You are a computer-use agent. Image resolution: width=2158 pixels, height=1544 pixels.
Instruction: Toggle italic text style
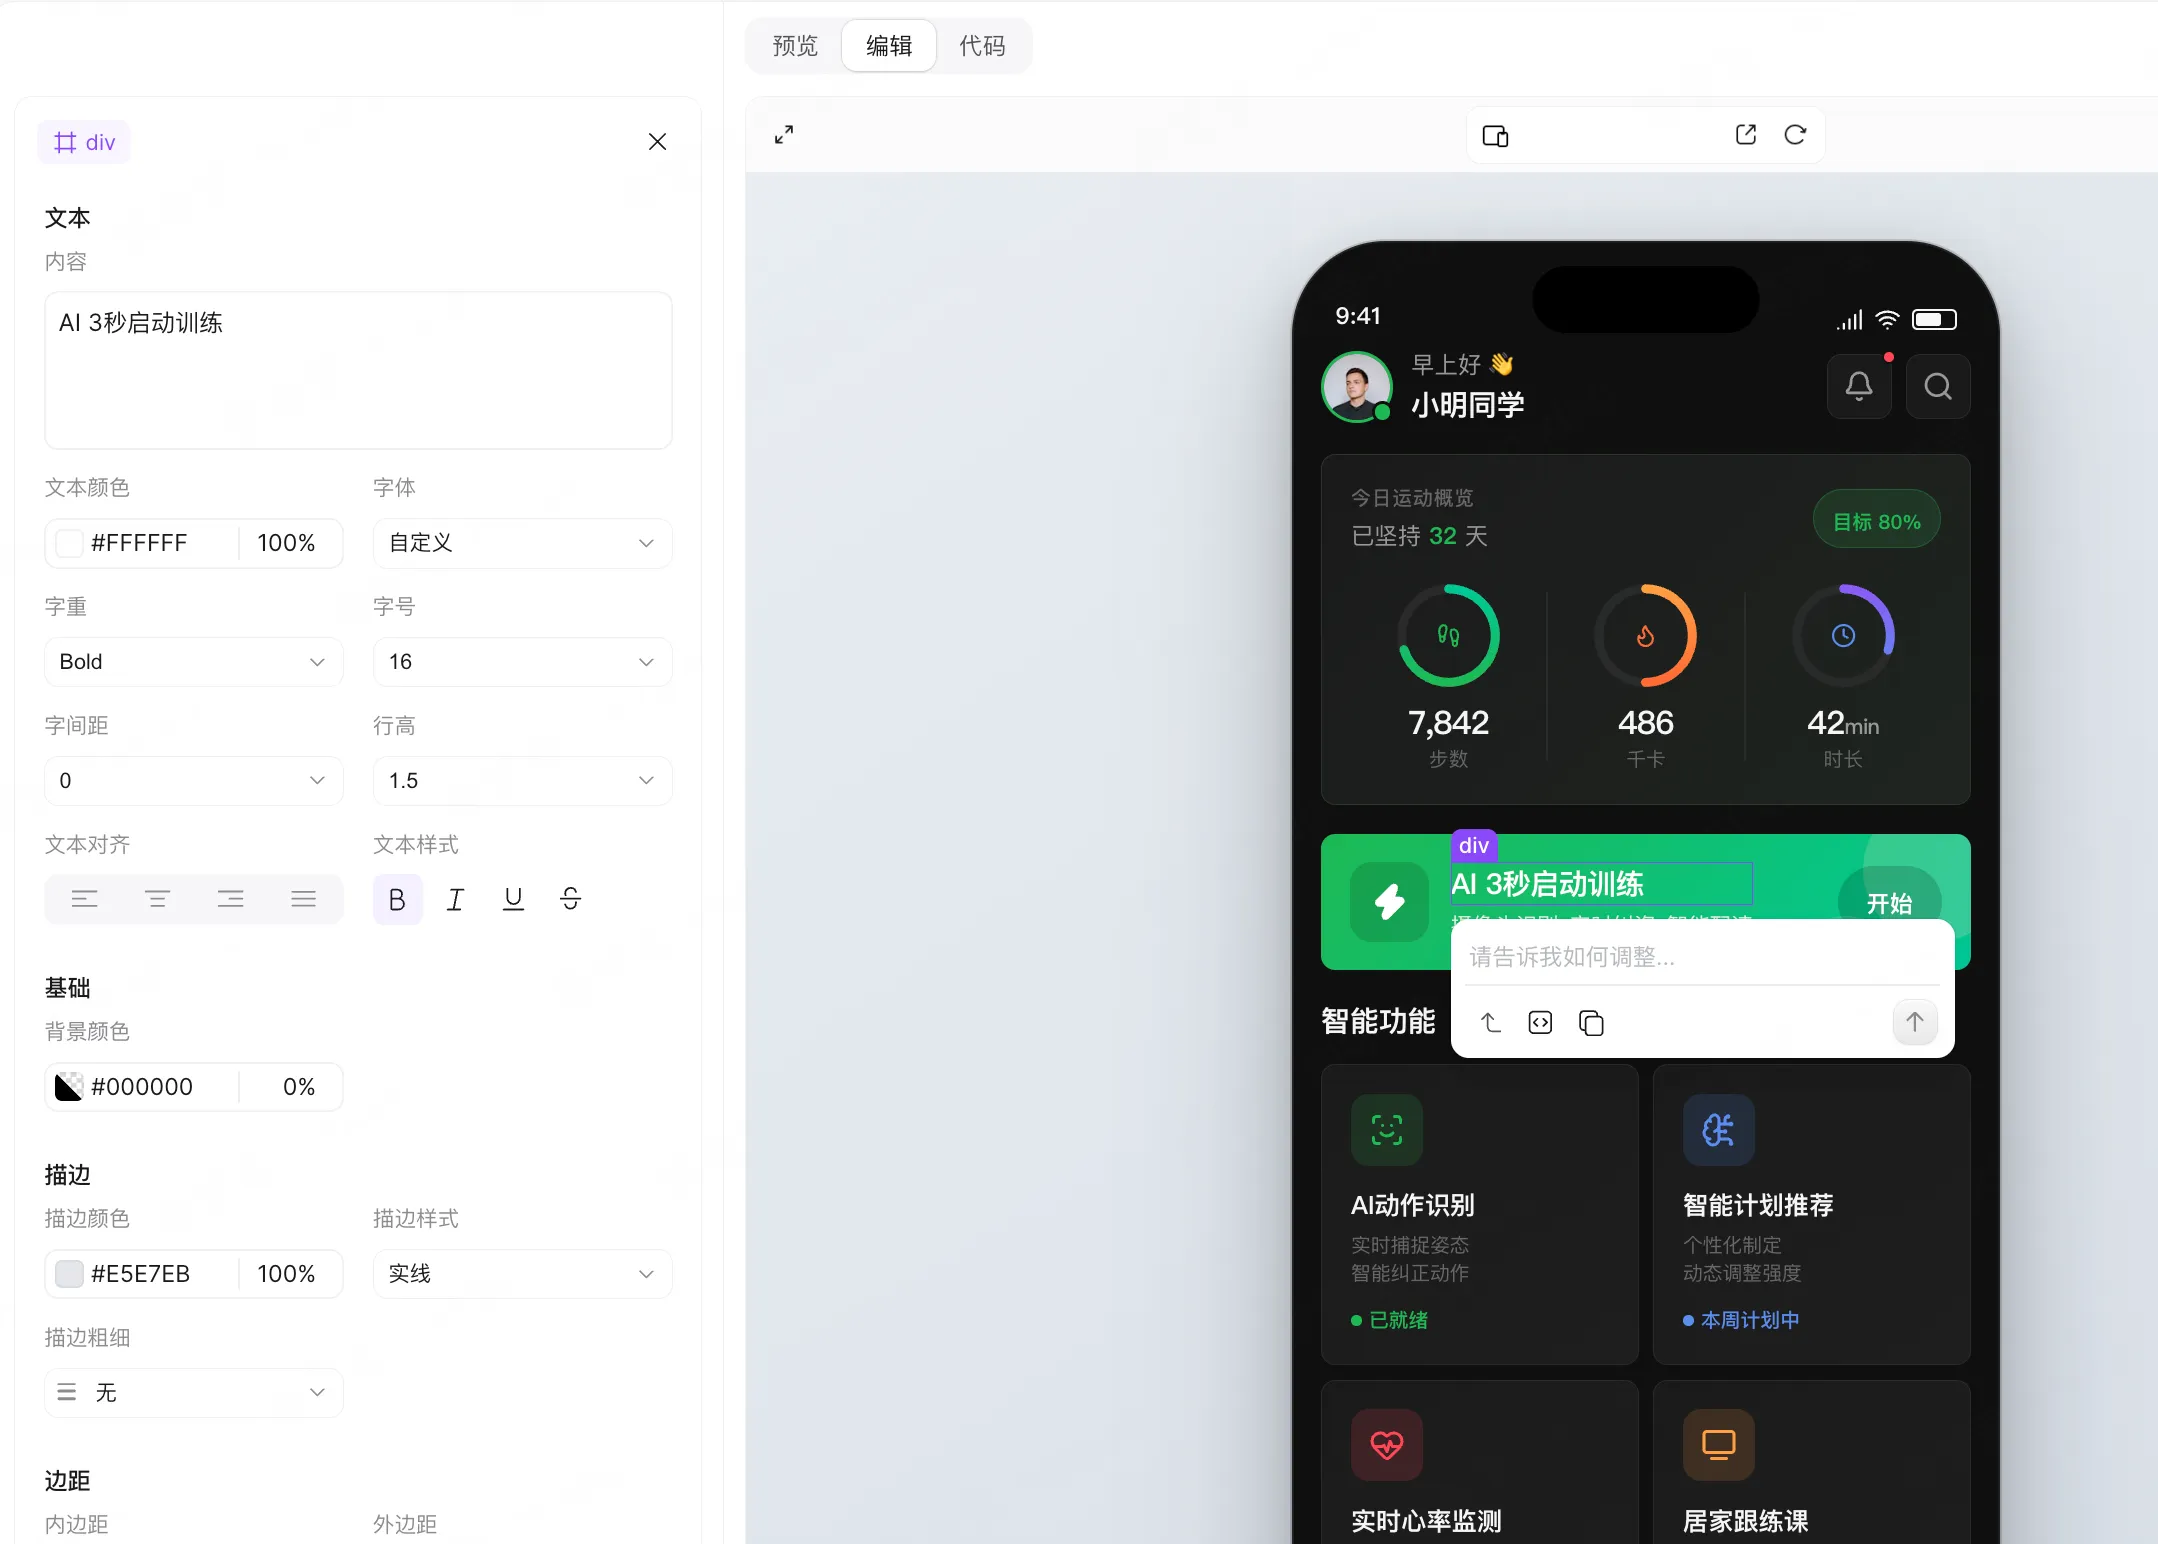tap(455, 899)
